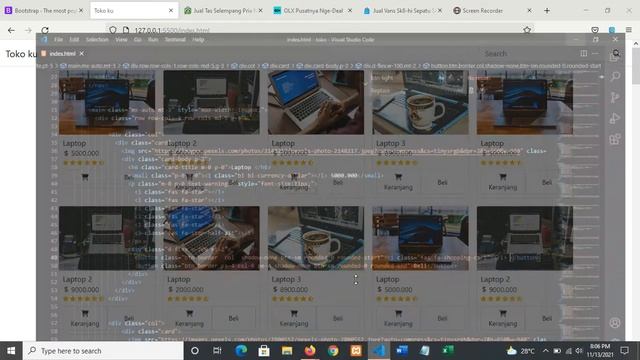The height and width of the screenshot is (360, 640).
Task: Click Beli on bottom-row Laptop 3 card
Action: (x=338, y=318)
